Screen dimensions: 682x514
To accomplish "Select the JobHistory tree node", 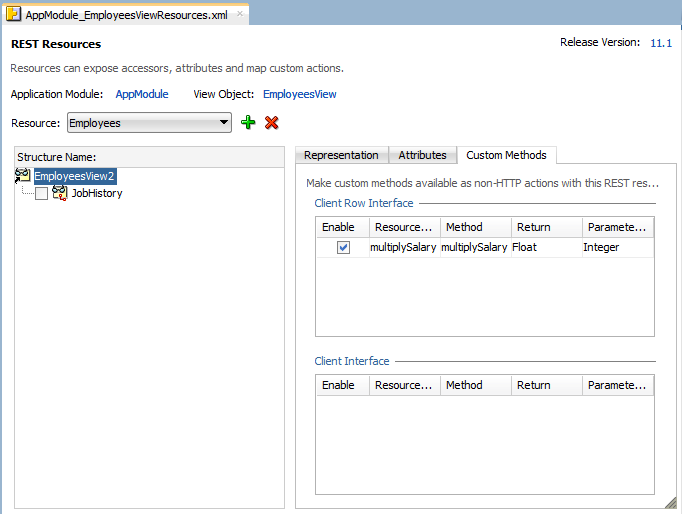I will pos(97,193).
